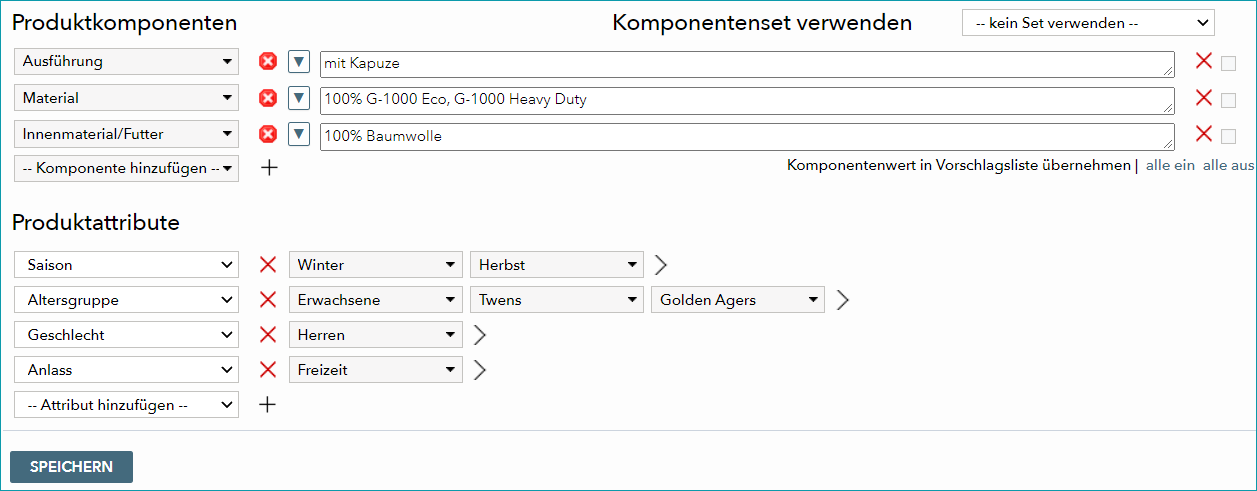1257x491 pixels.
Task: Click the 'alle ein' link
Action: point(1170,166)
